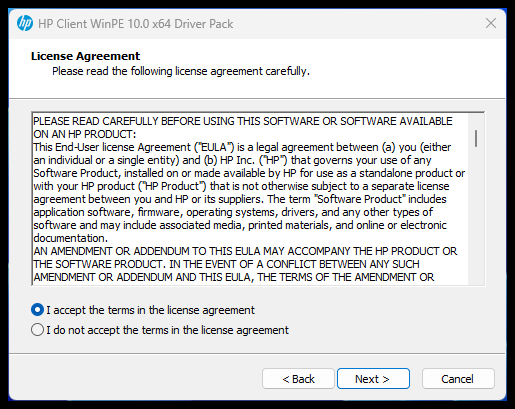Click the line starting 'an individual or a single entity'

coord(232,160)
